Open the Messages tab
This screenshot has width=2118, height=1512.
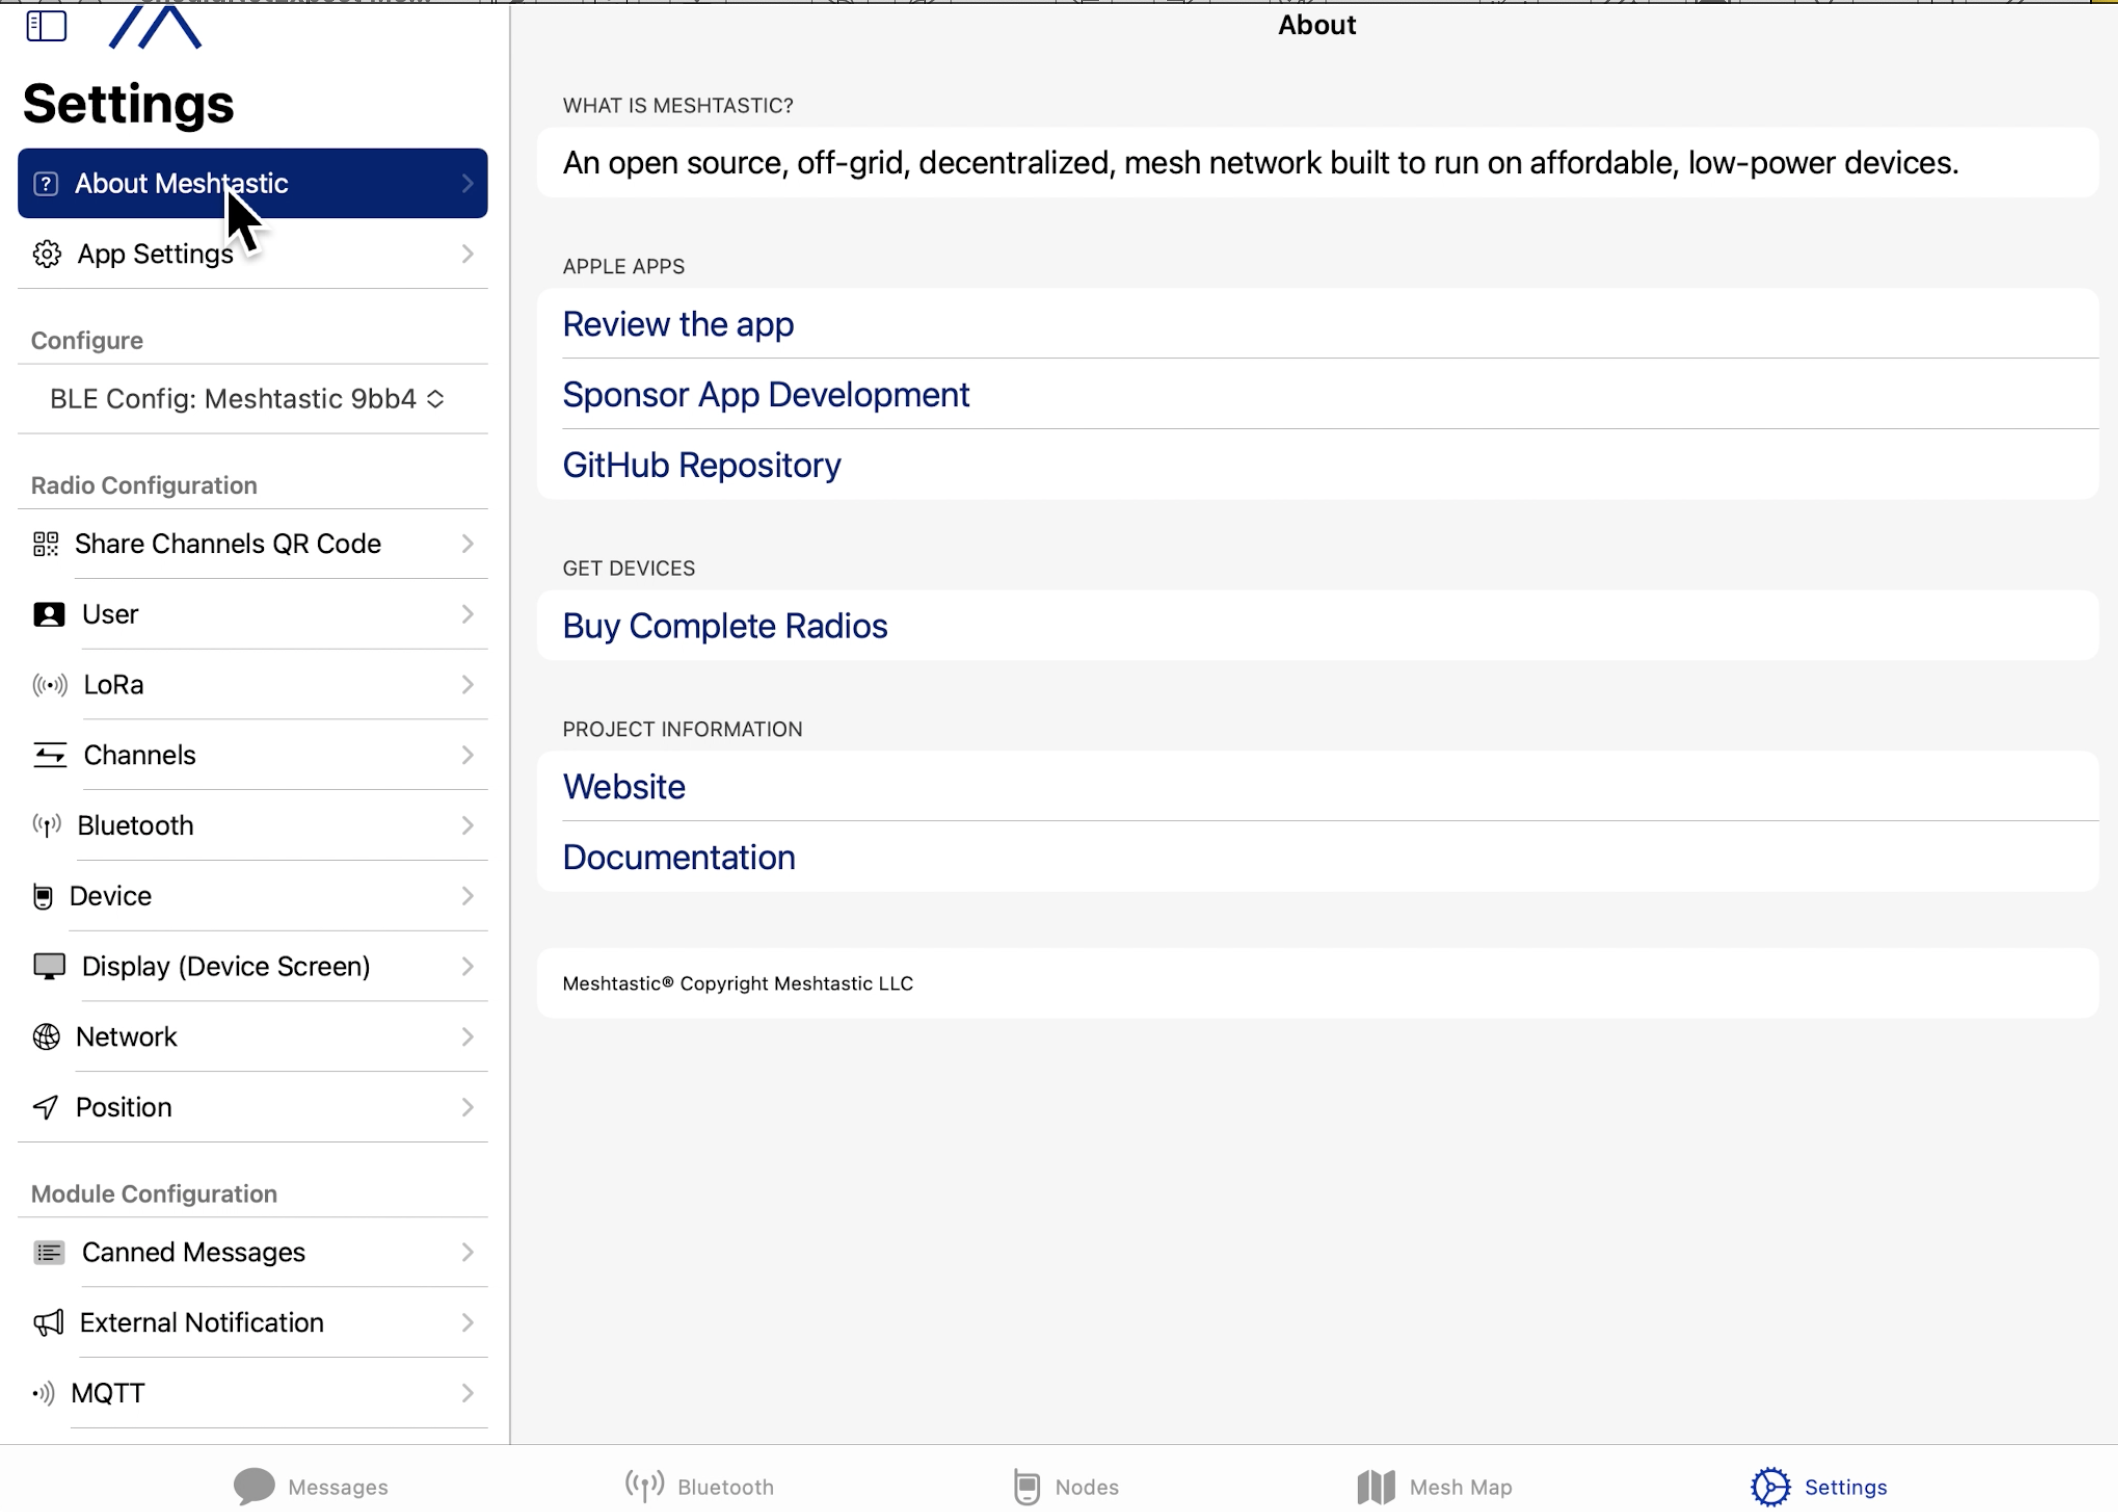point(311,1486)
